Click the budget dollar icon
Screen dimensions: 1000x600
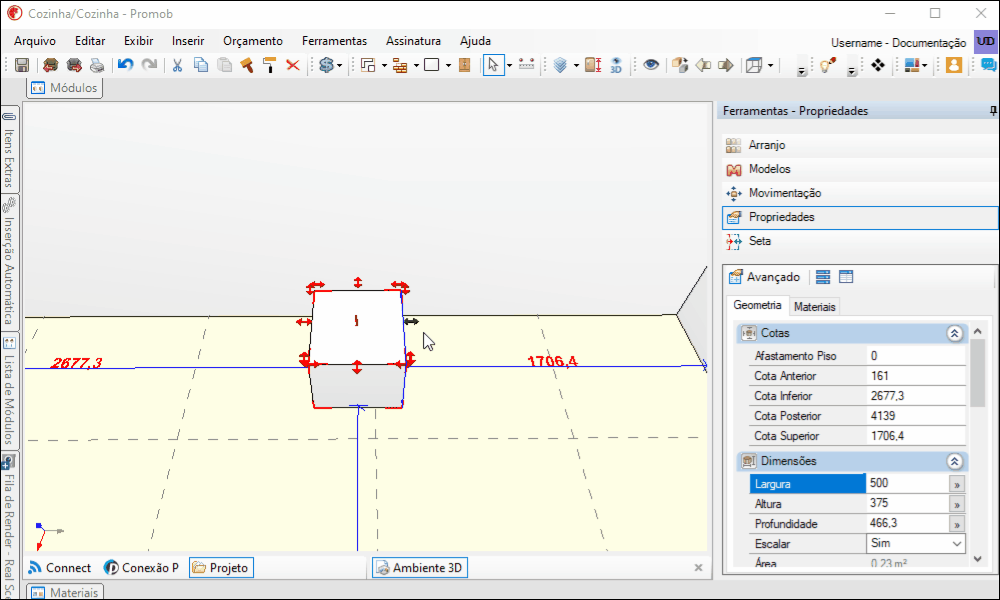click(327, 65)
